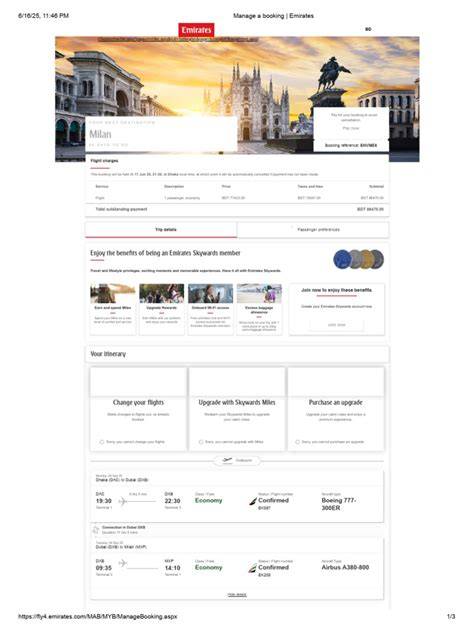Click the Skywards member benefits heading
This screenshot has width=474, height=632.
(x=165, y=253)
